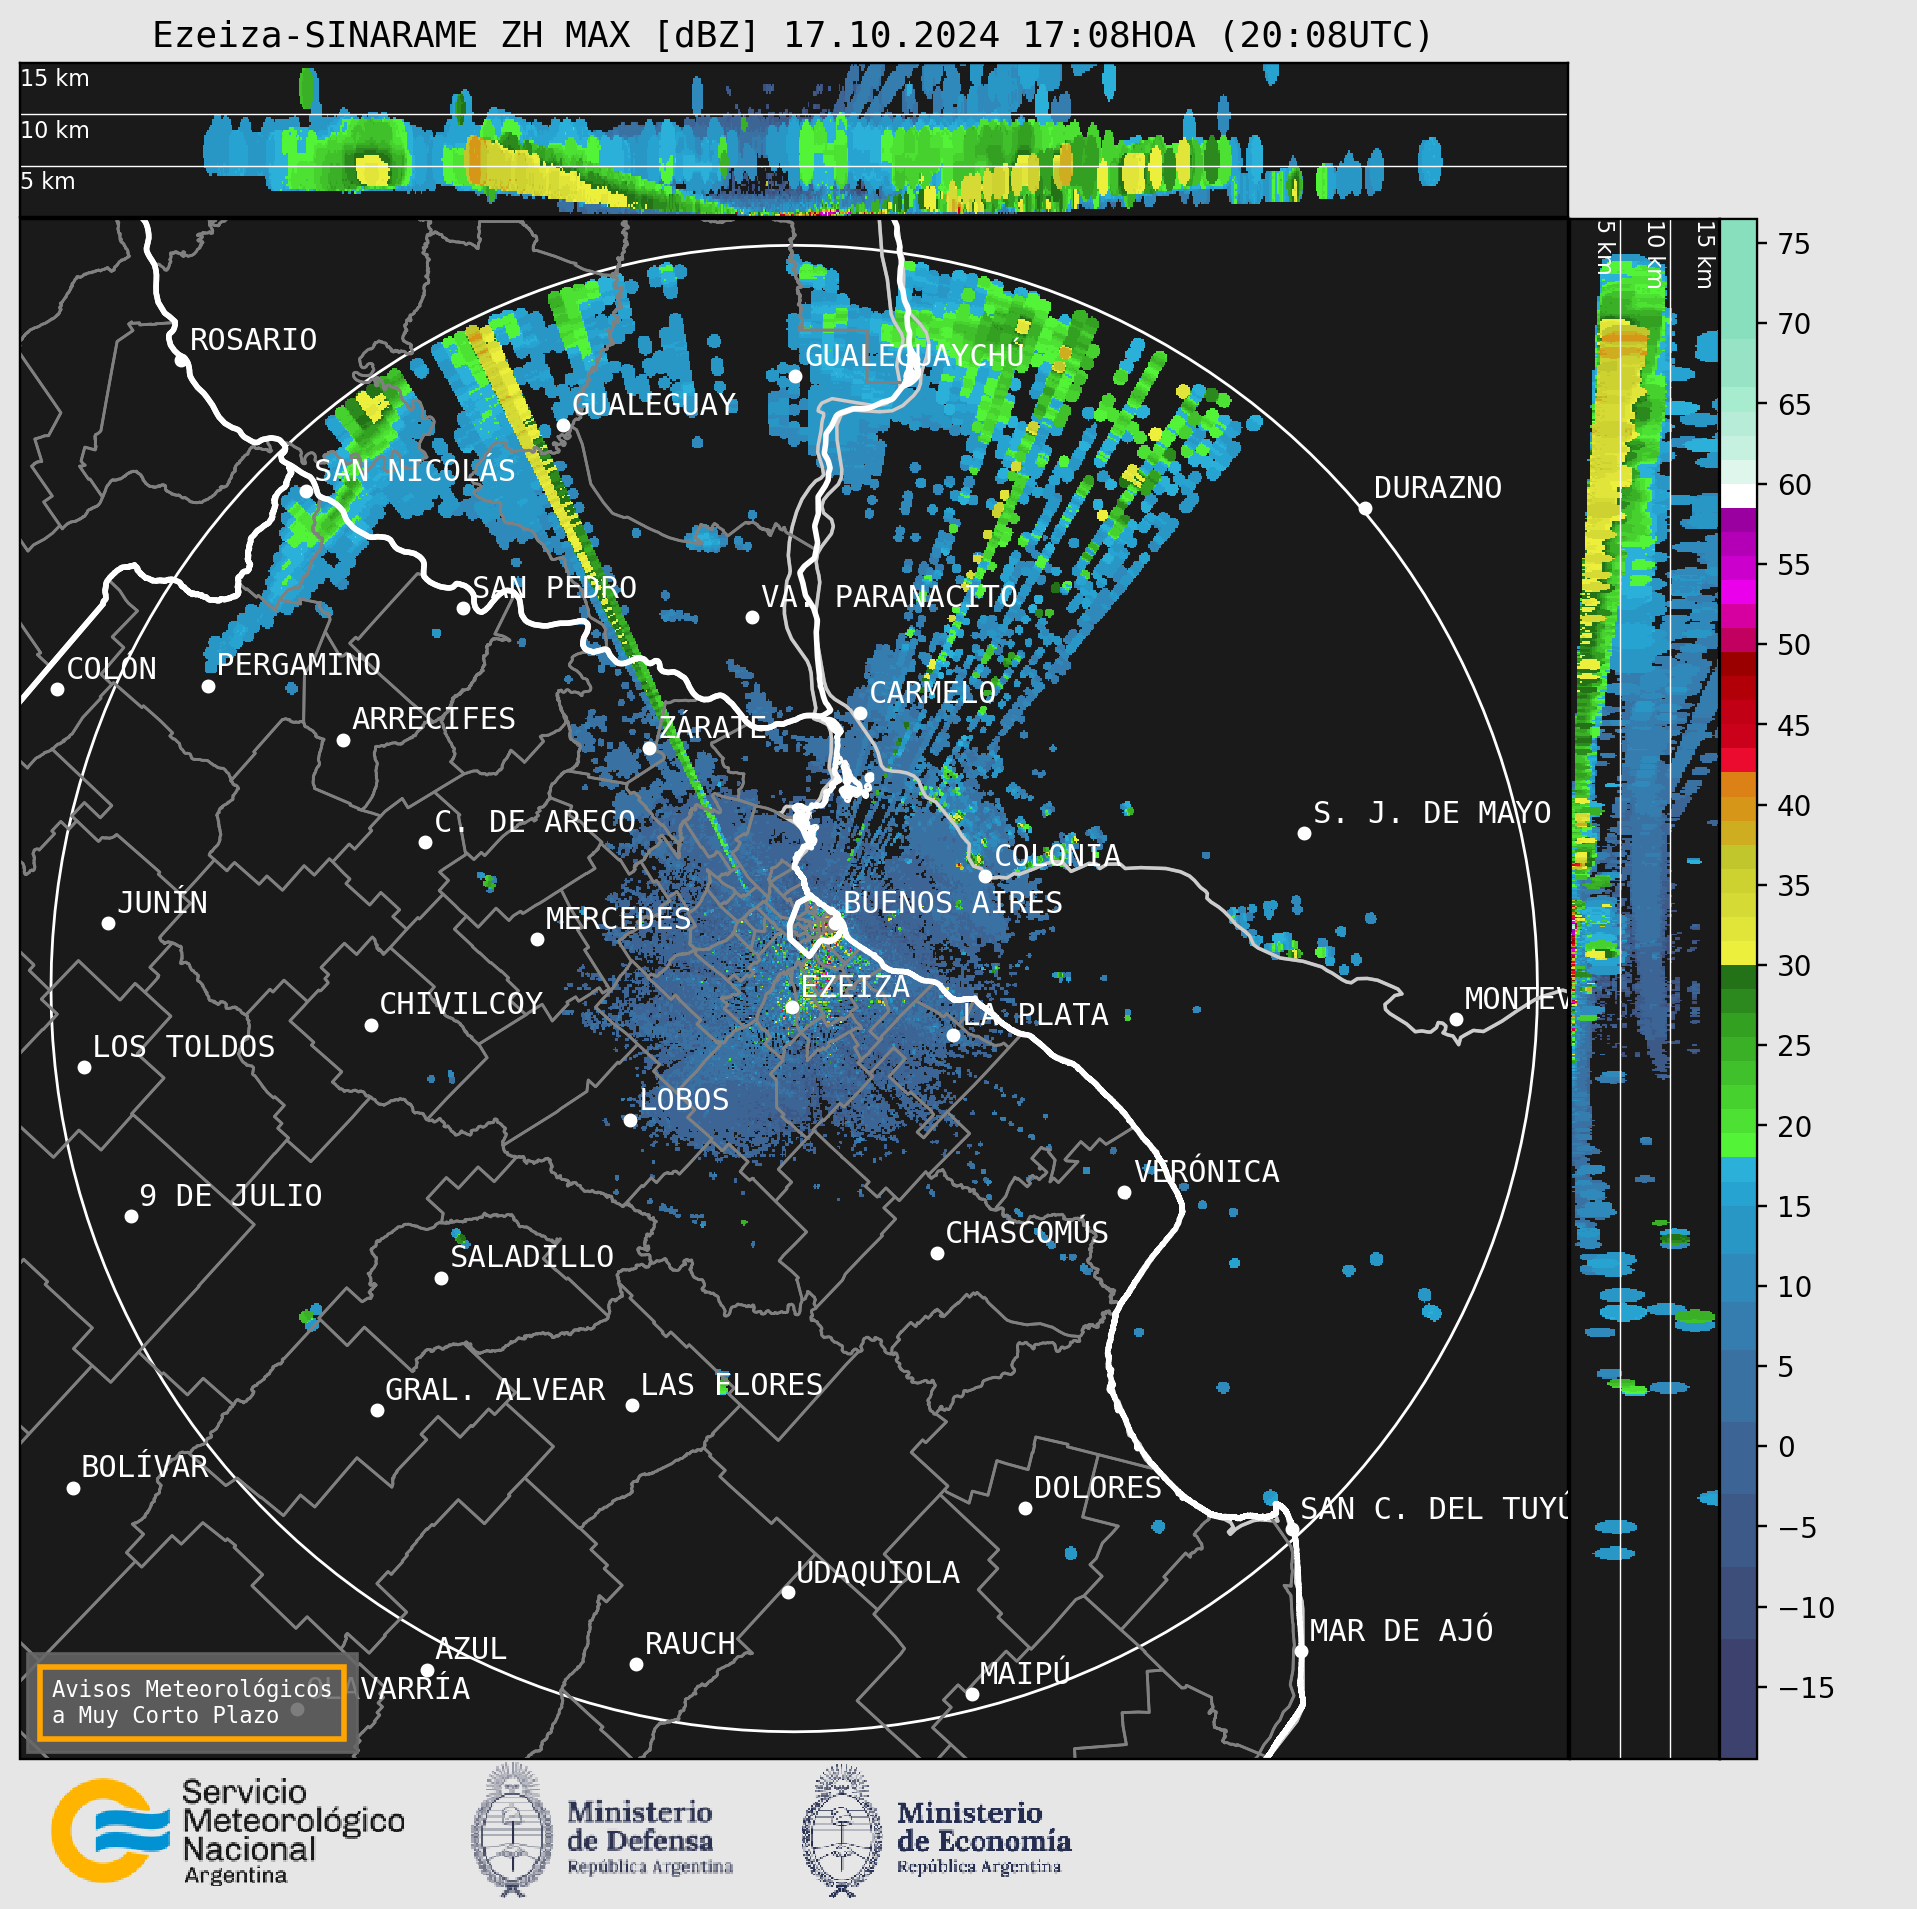Click the VA. PARANACITO label
The height and width of the screenshot is (1909, 1917).
(889, 597)
